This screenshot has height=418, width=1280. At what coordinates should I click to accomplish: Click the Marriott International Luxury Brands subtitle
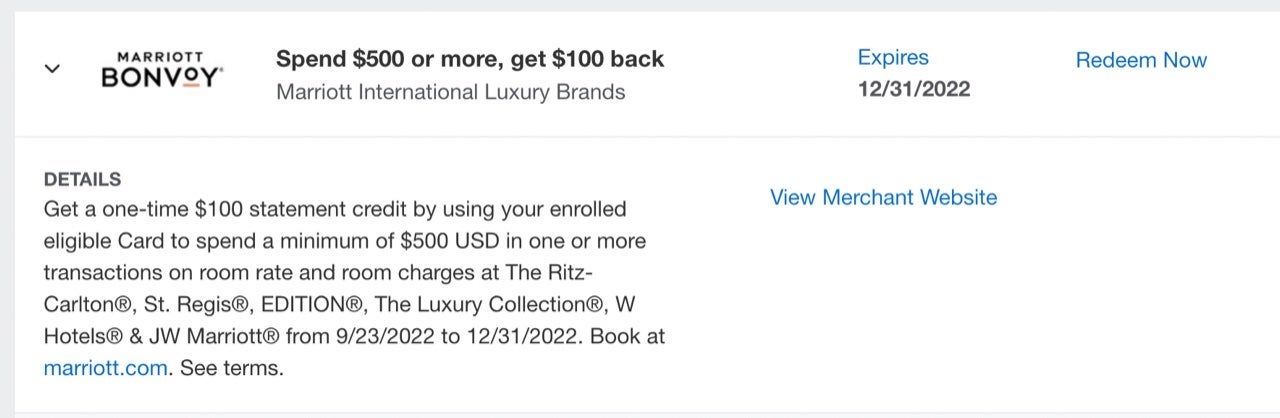(x=450, y=92)
